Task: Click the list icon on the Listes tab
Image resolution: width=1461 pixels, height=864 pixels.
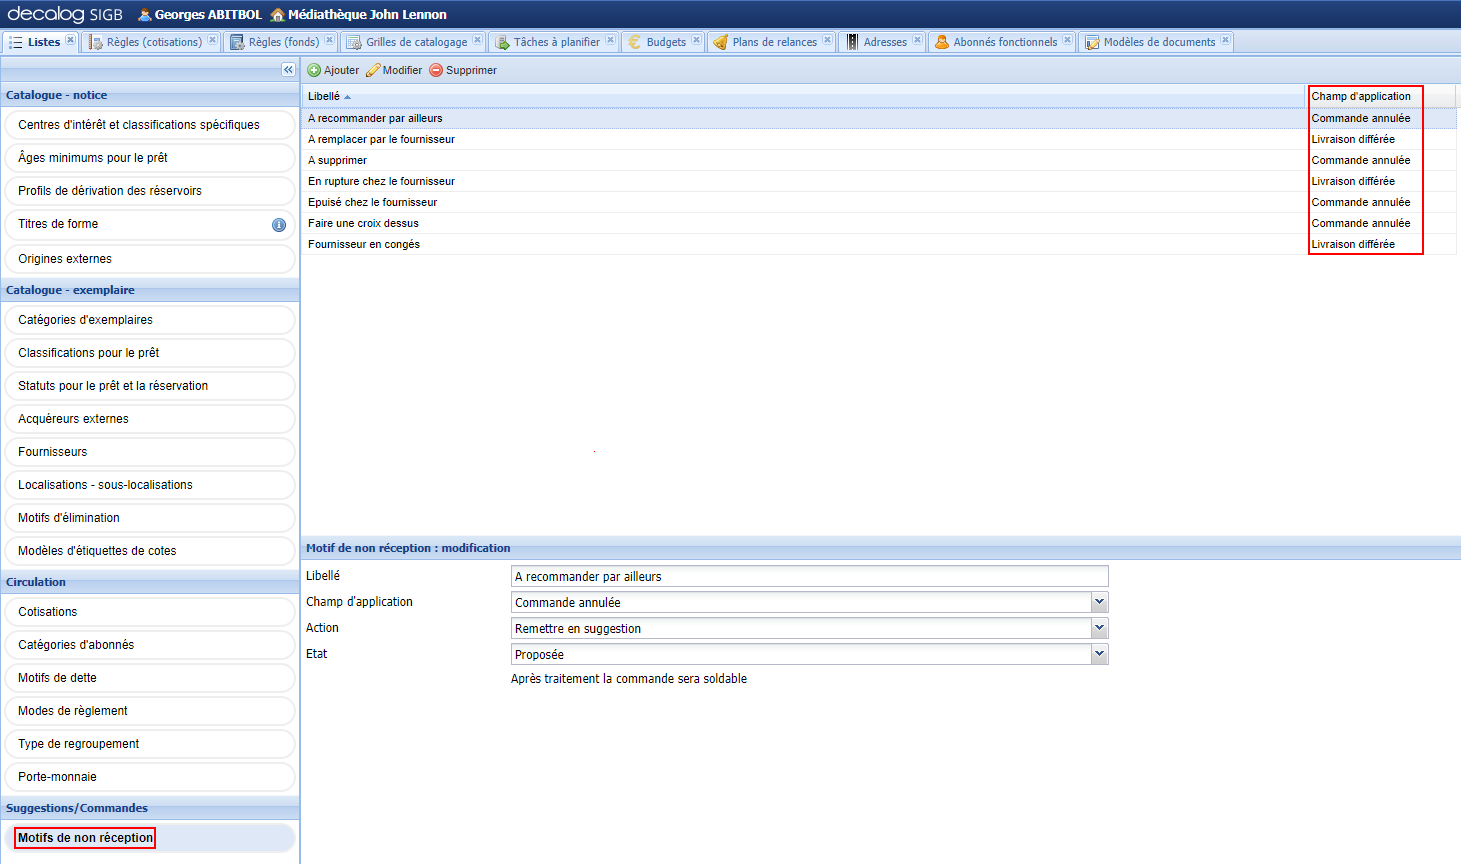Action: coord(14,41)
